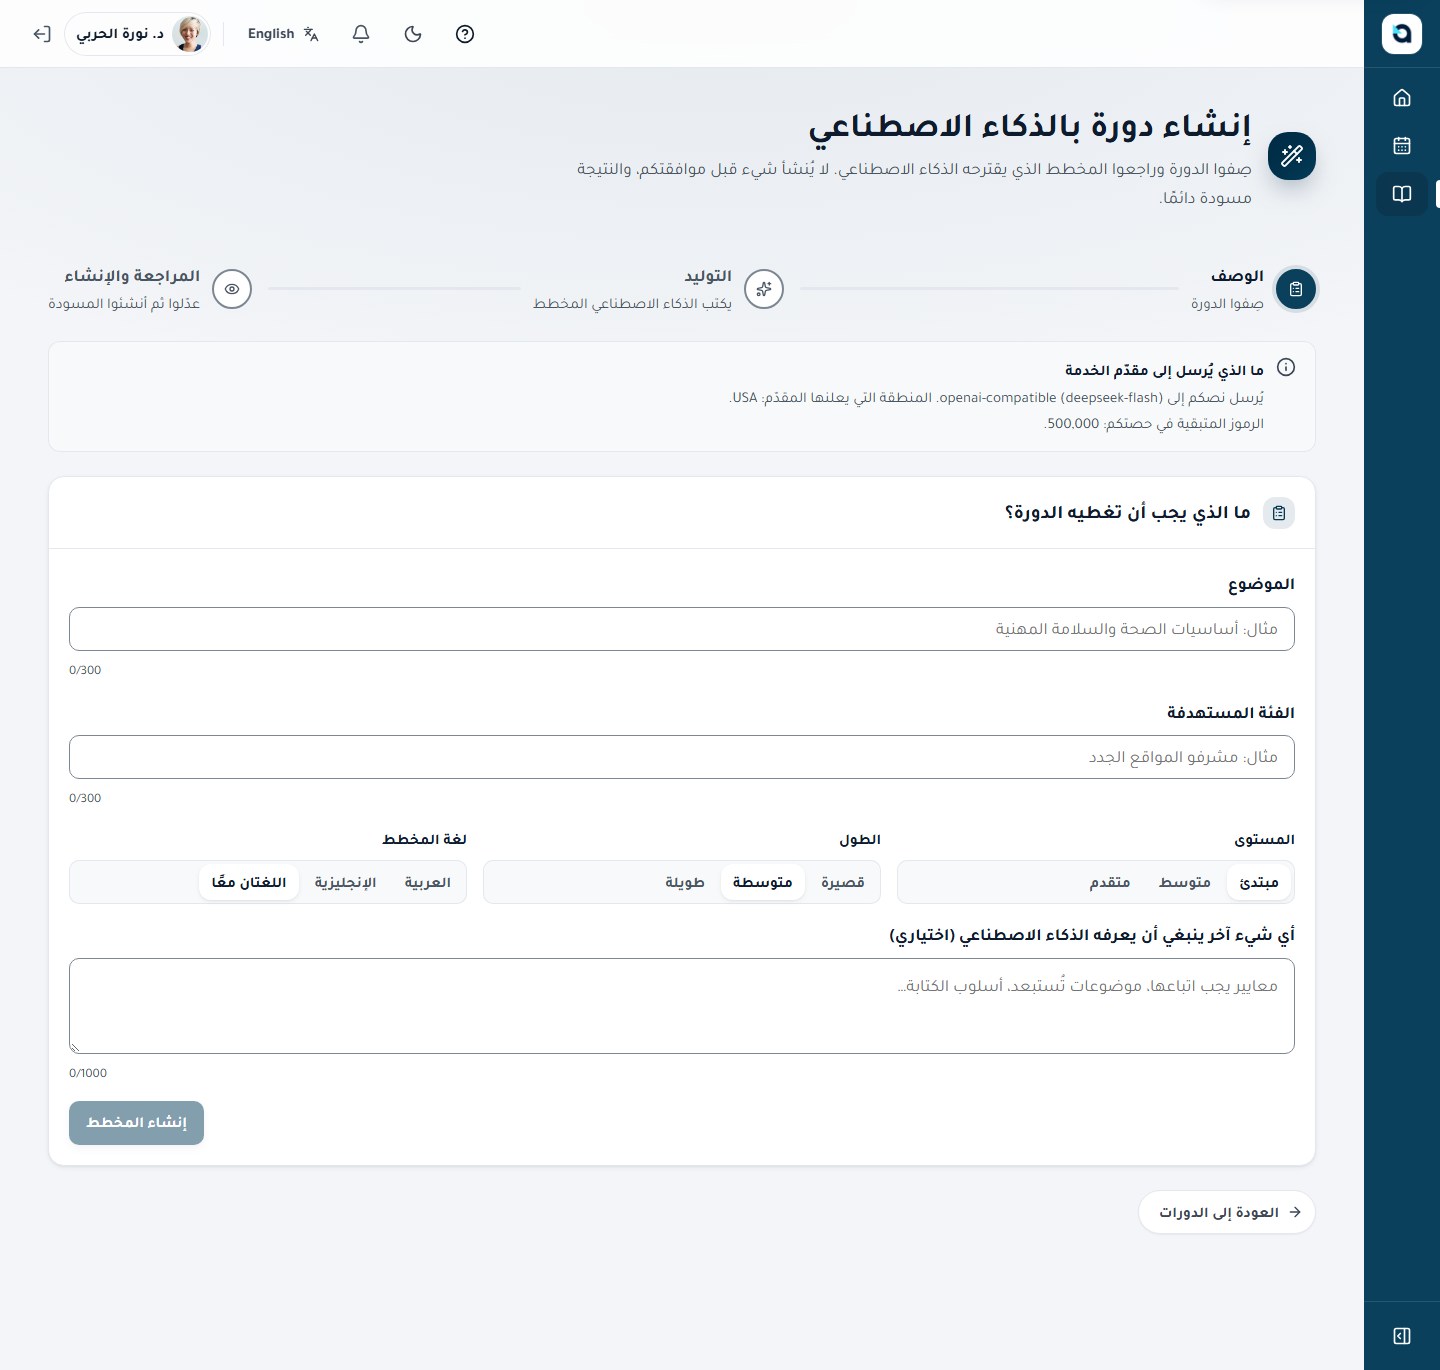The width and height of the screenshot is (1440, 1370).
Task: Click the app logo at sidebar top
Action: 1402,34
